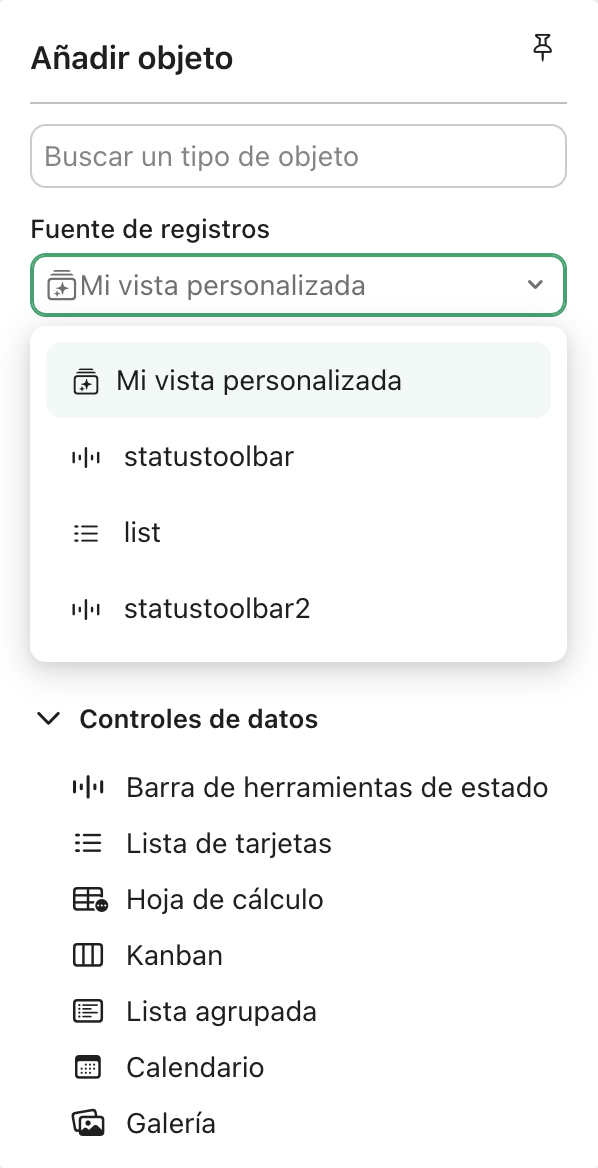Click the statustoolbar waveform icon
The height and width of the screenshot is (1168, 598).
(87, 456)
